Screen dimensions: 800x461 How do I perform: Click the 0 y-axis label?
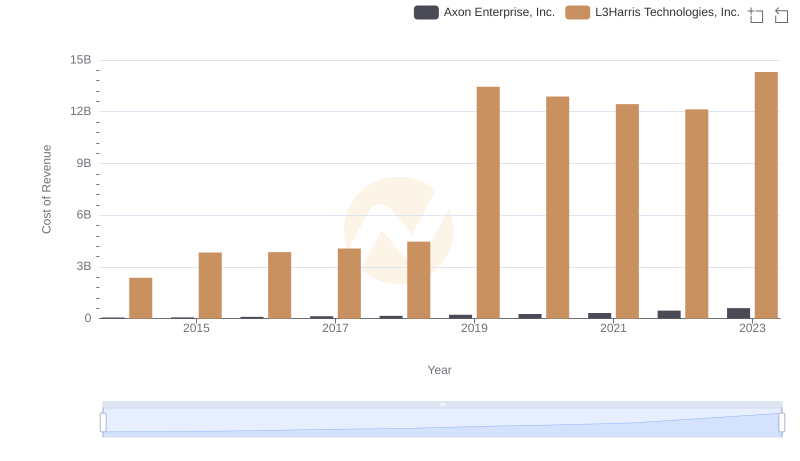point(88,319)
